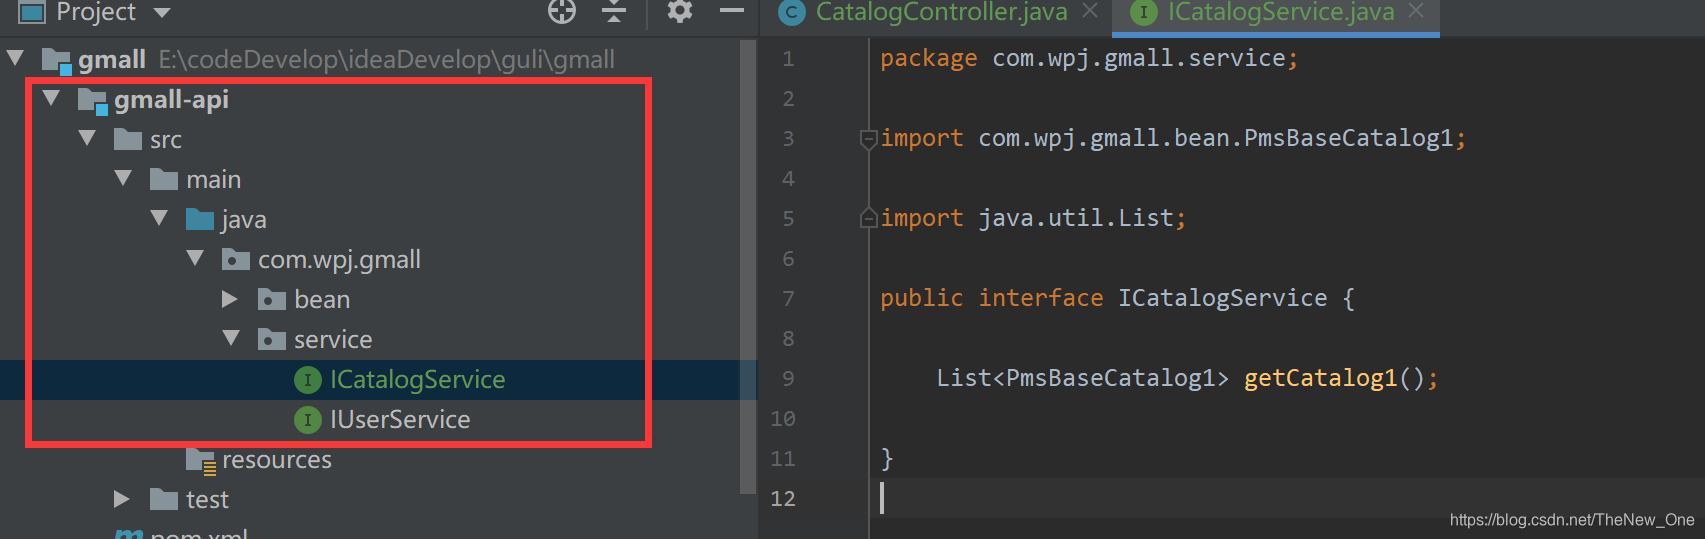Viewport: 1705px width, 539px height.
Task: Collapse the java source folder arrow
Action: [159, 219]
